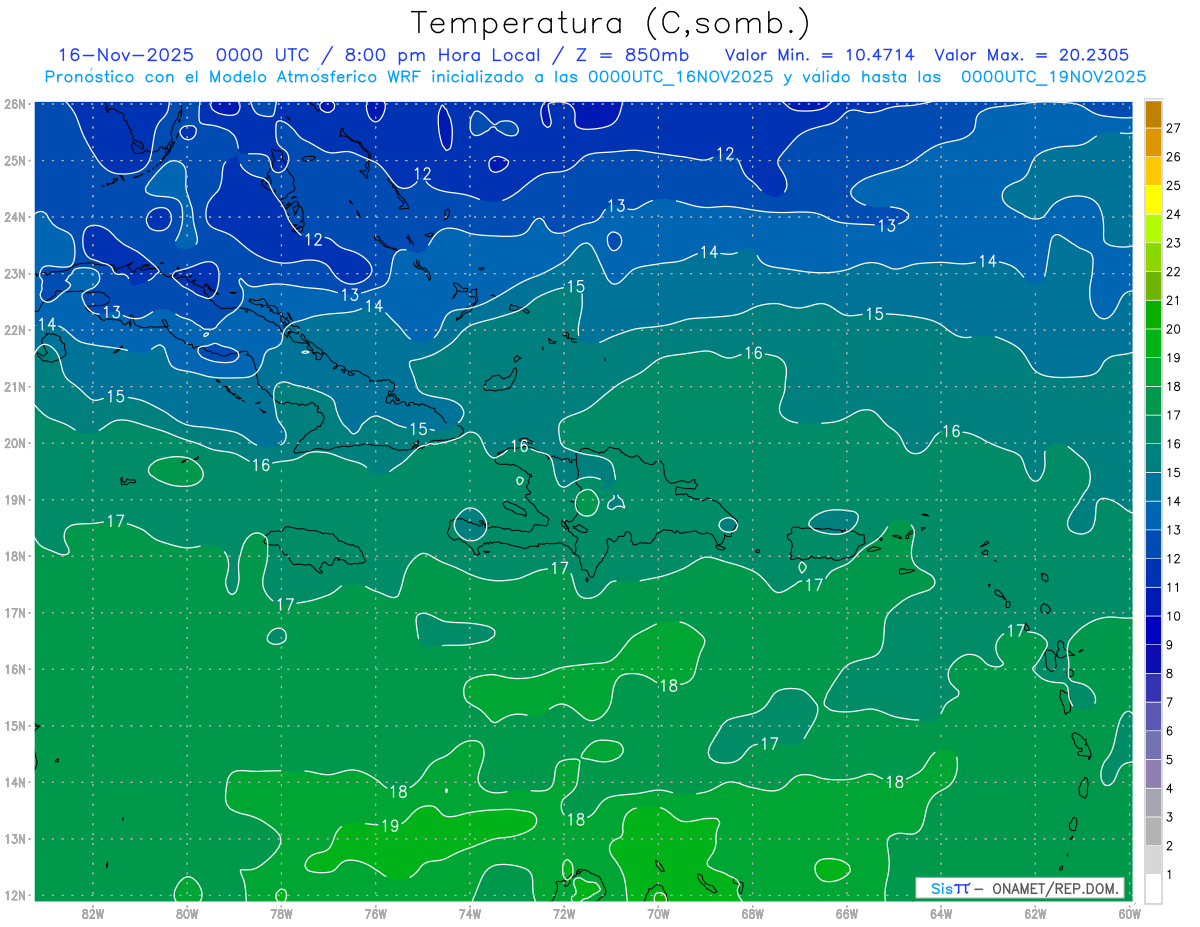Click the Puerto Rico island outline

tap(825, 544)
